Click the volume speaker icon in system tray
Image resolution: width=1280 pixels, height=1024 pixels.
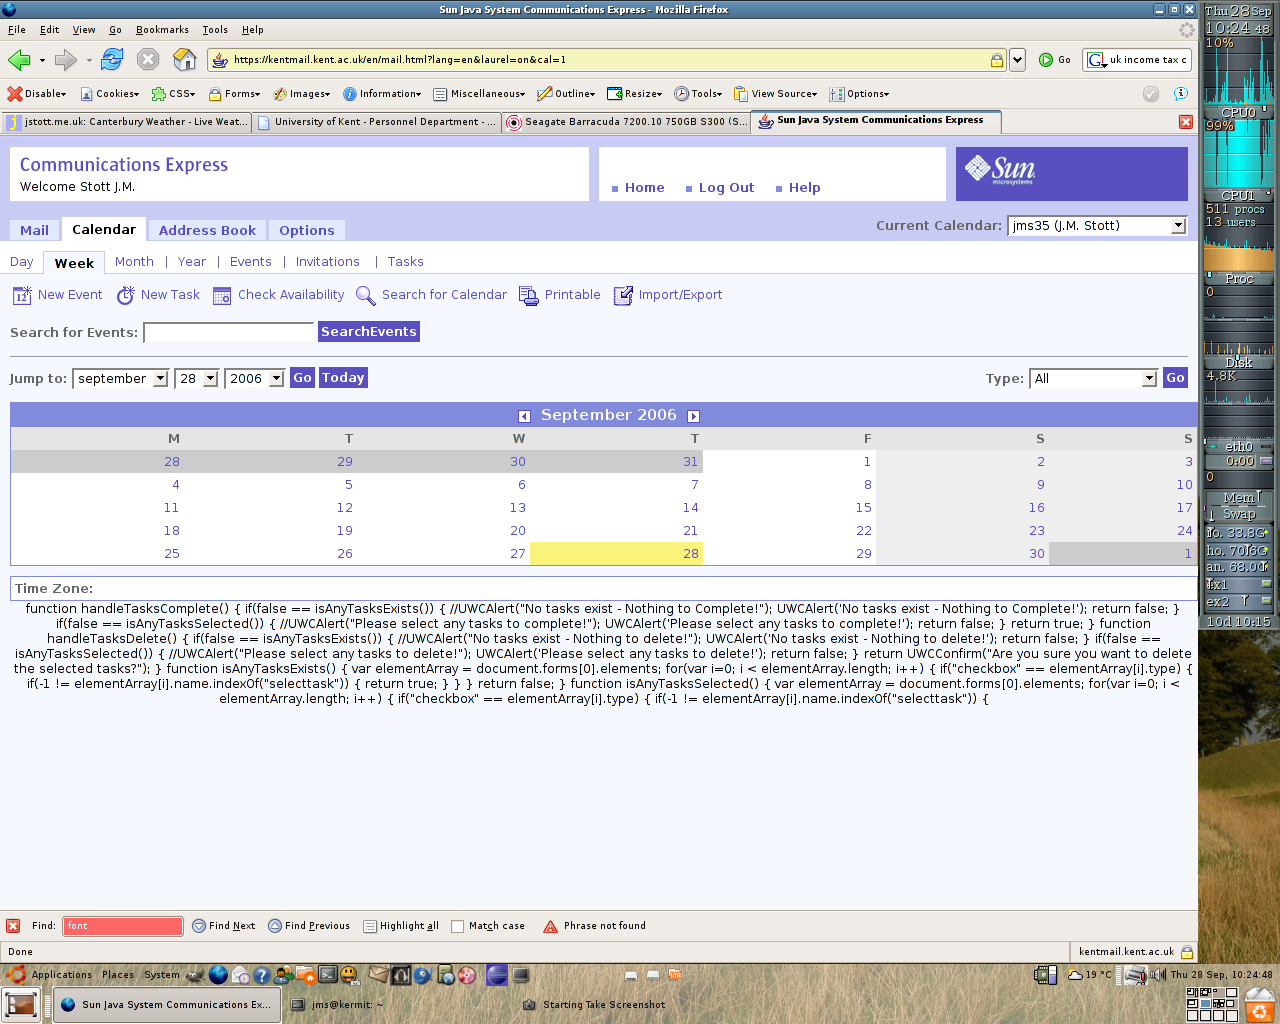coord(1157,975)
